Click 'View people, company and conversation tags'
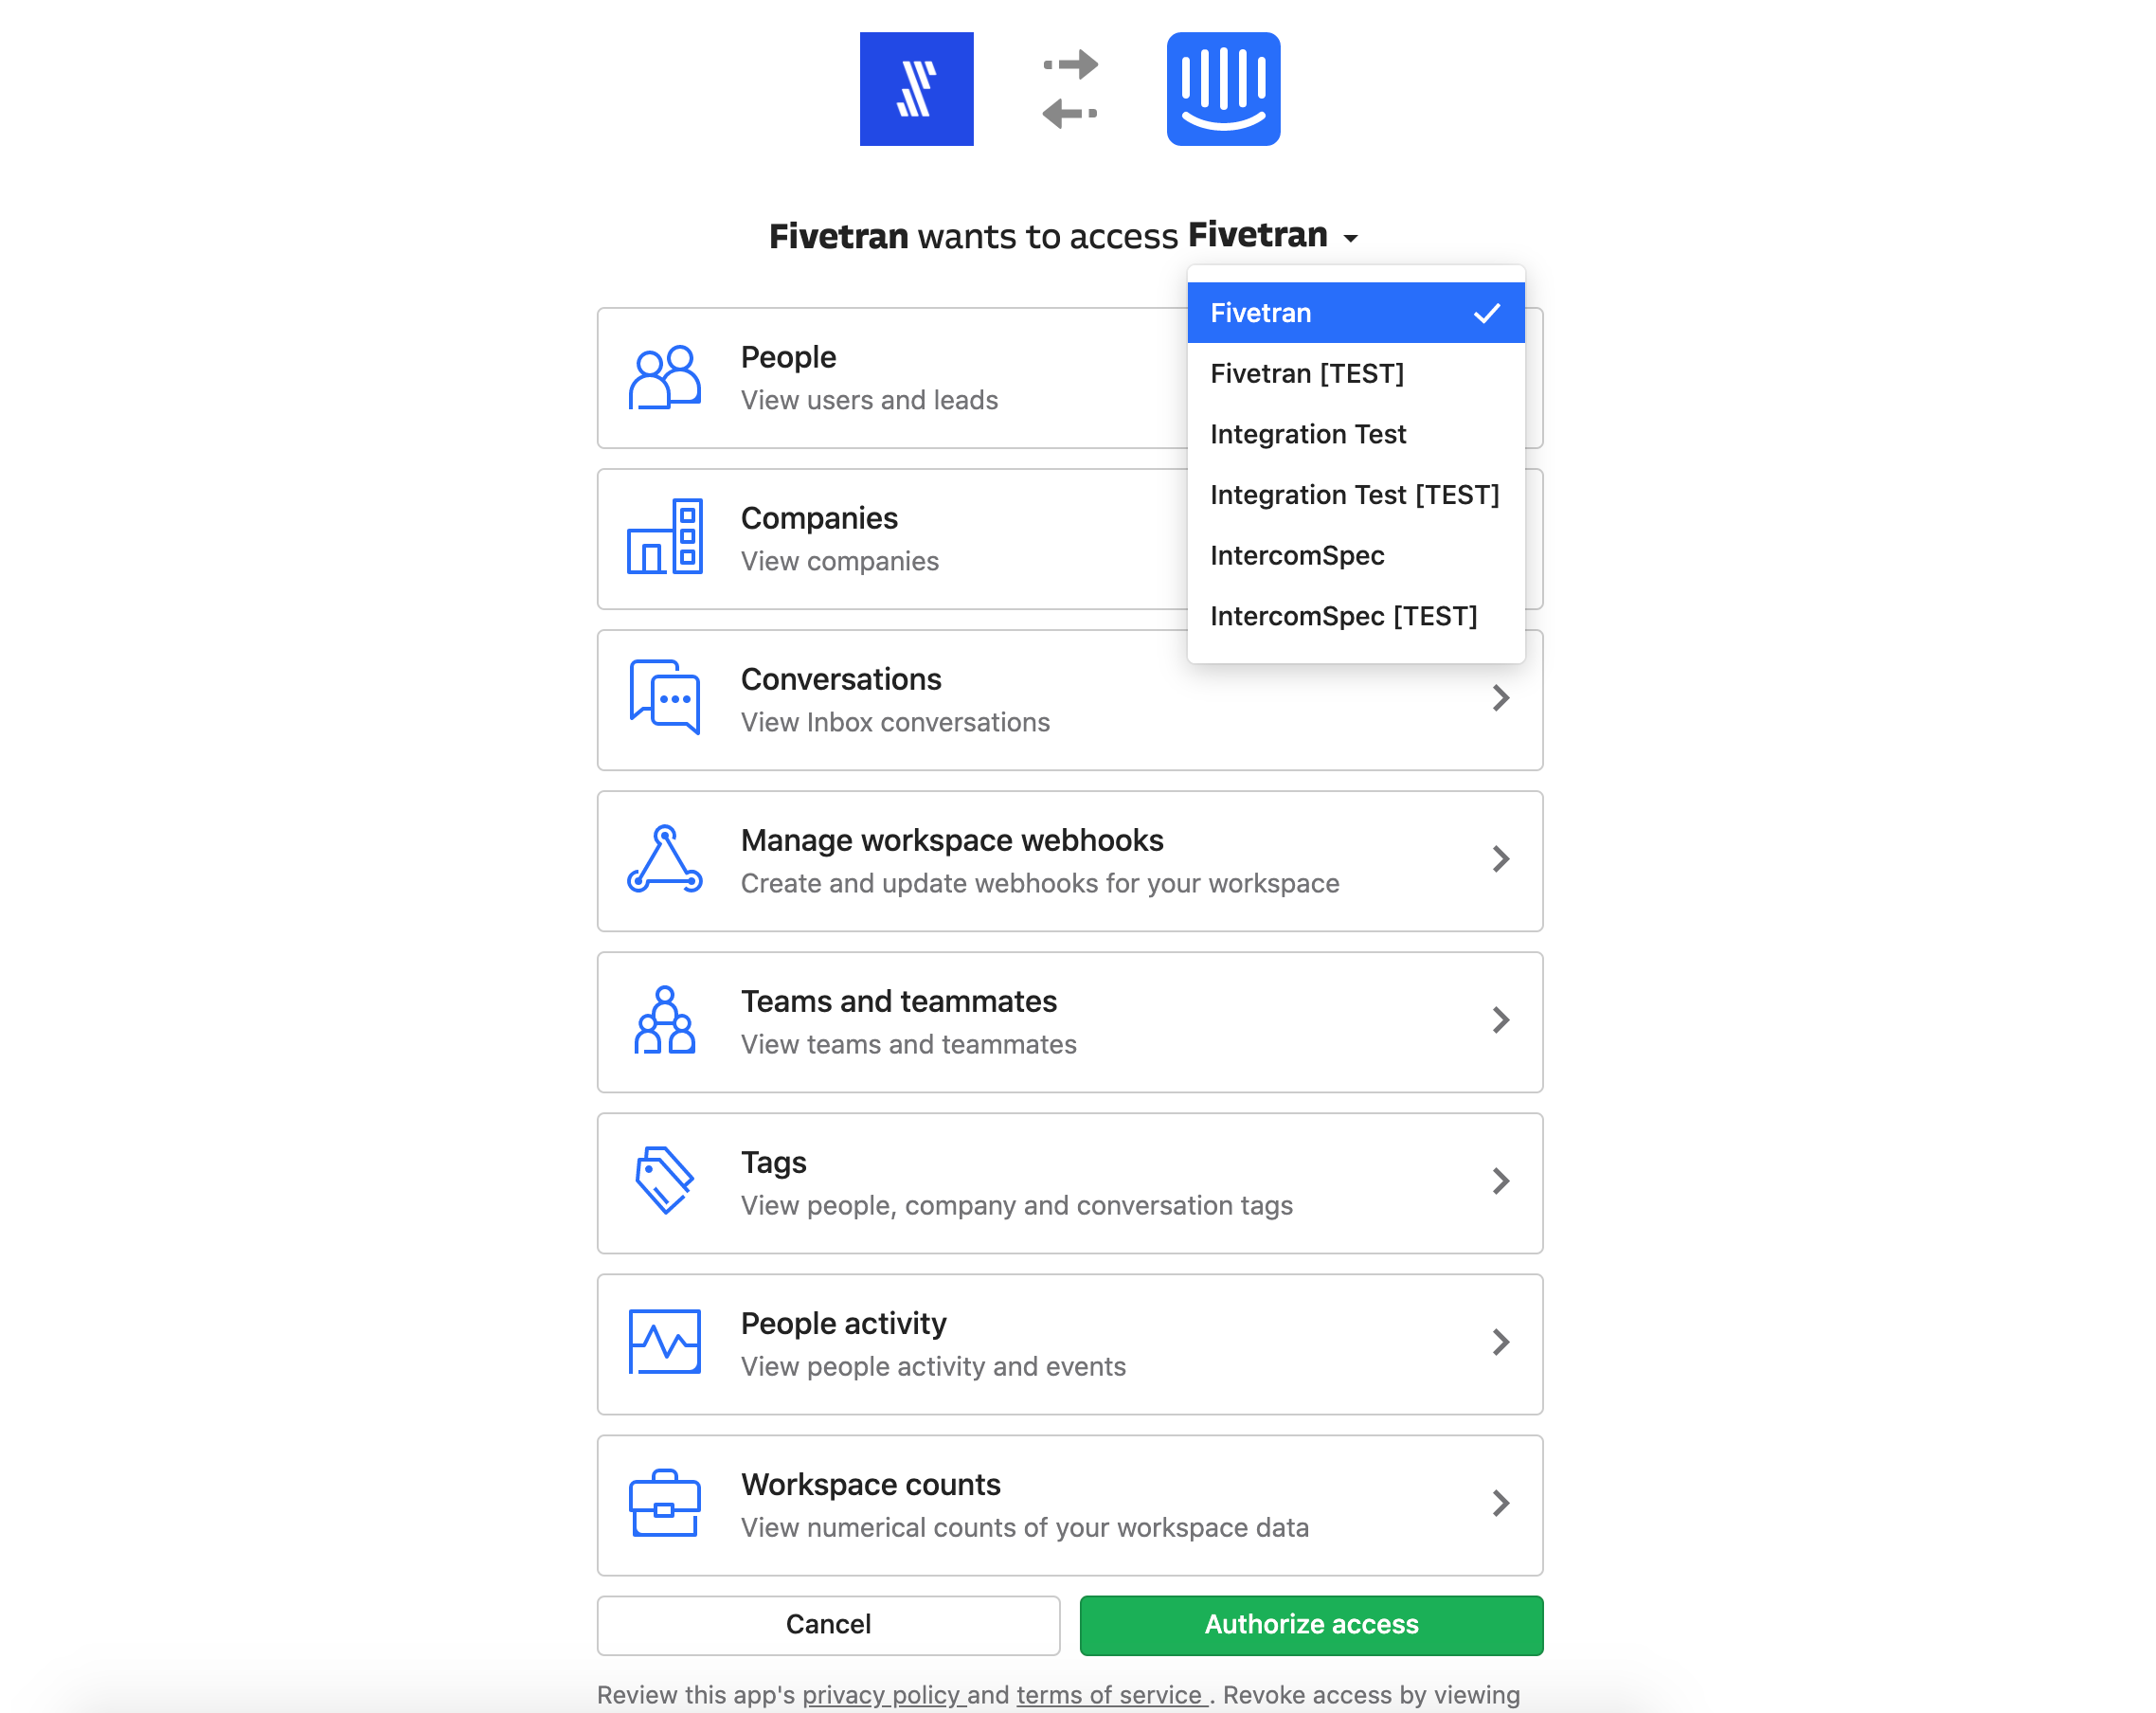Viewport: 2156px width, 1713px height. click(x=1016, y=1205)
